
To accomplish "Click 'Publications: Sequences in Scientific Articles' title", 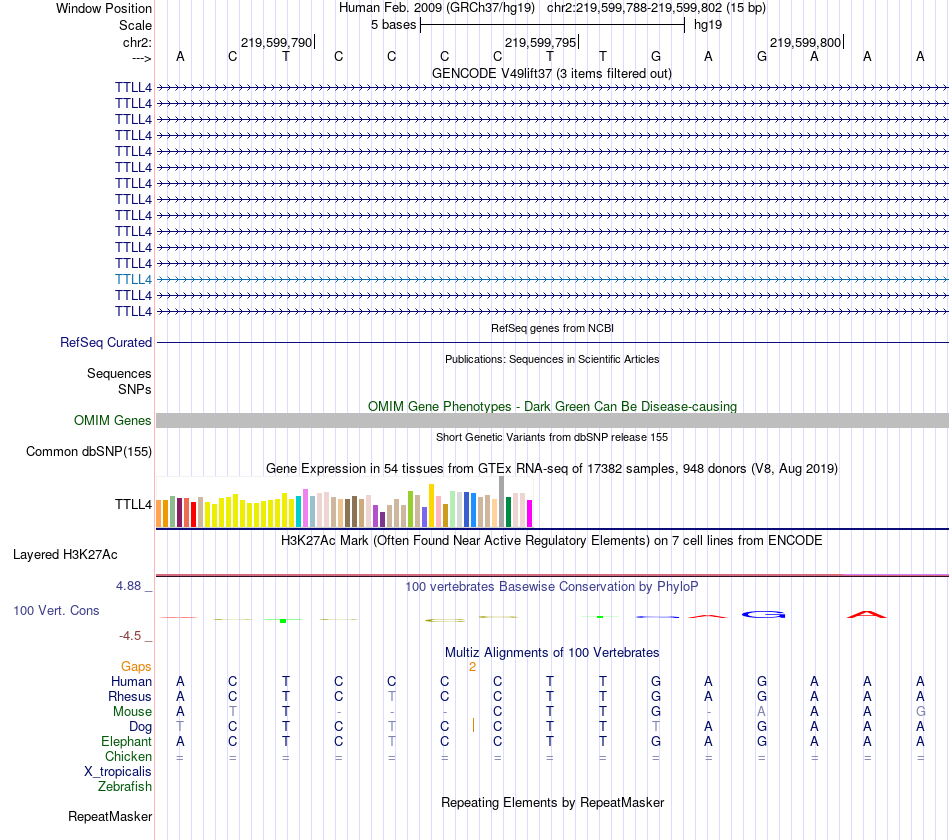I will [552, 359].
